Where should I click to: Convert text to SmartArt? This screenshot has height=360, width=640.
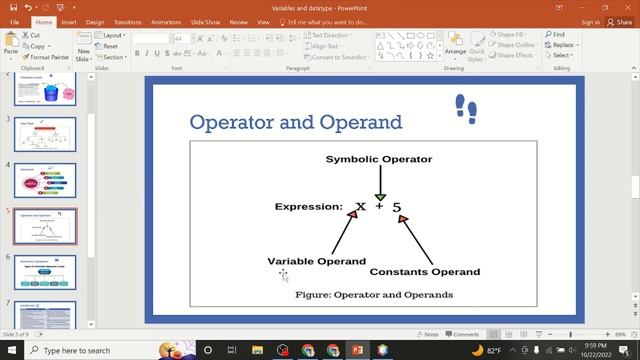click(x=336, y=57)
